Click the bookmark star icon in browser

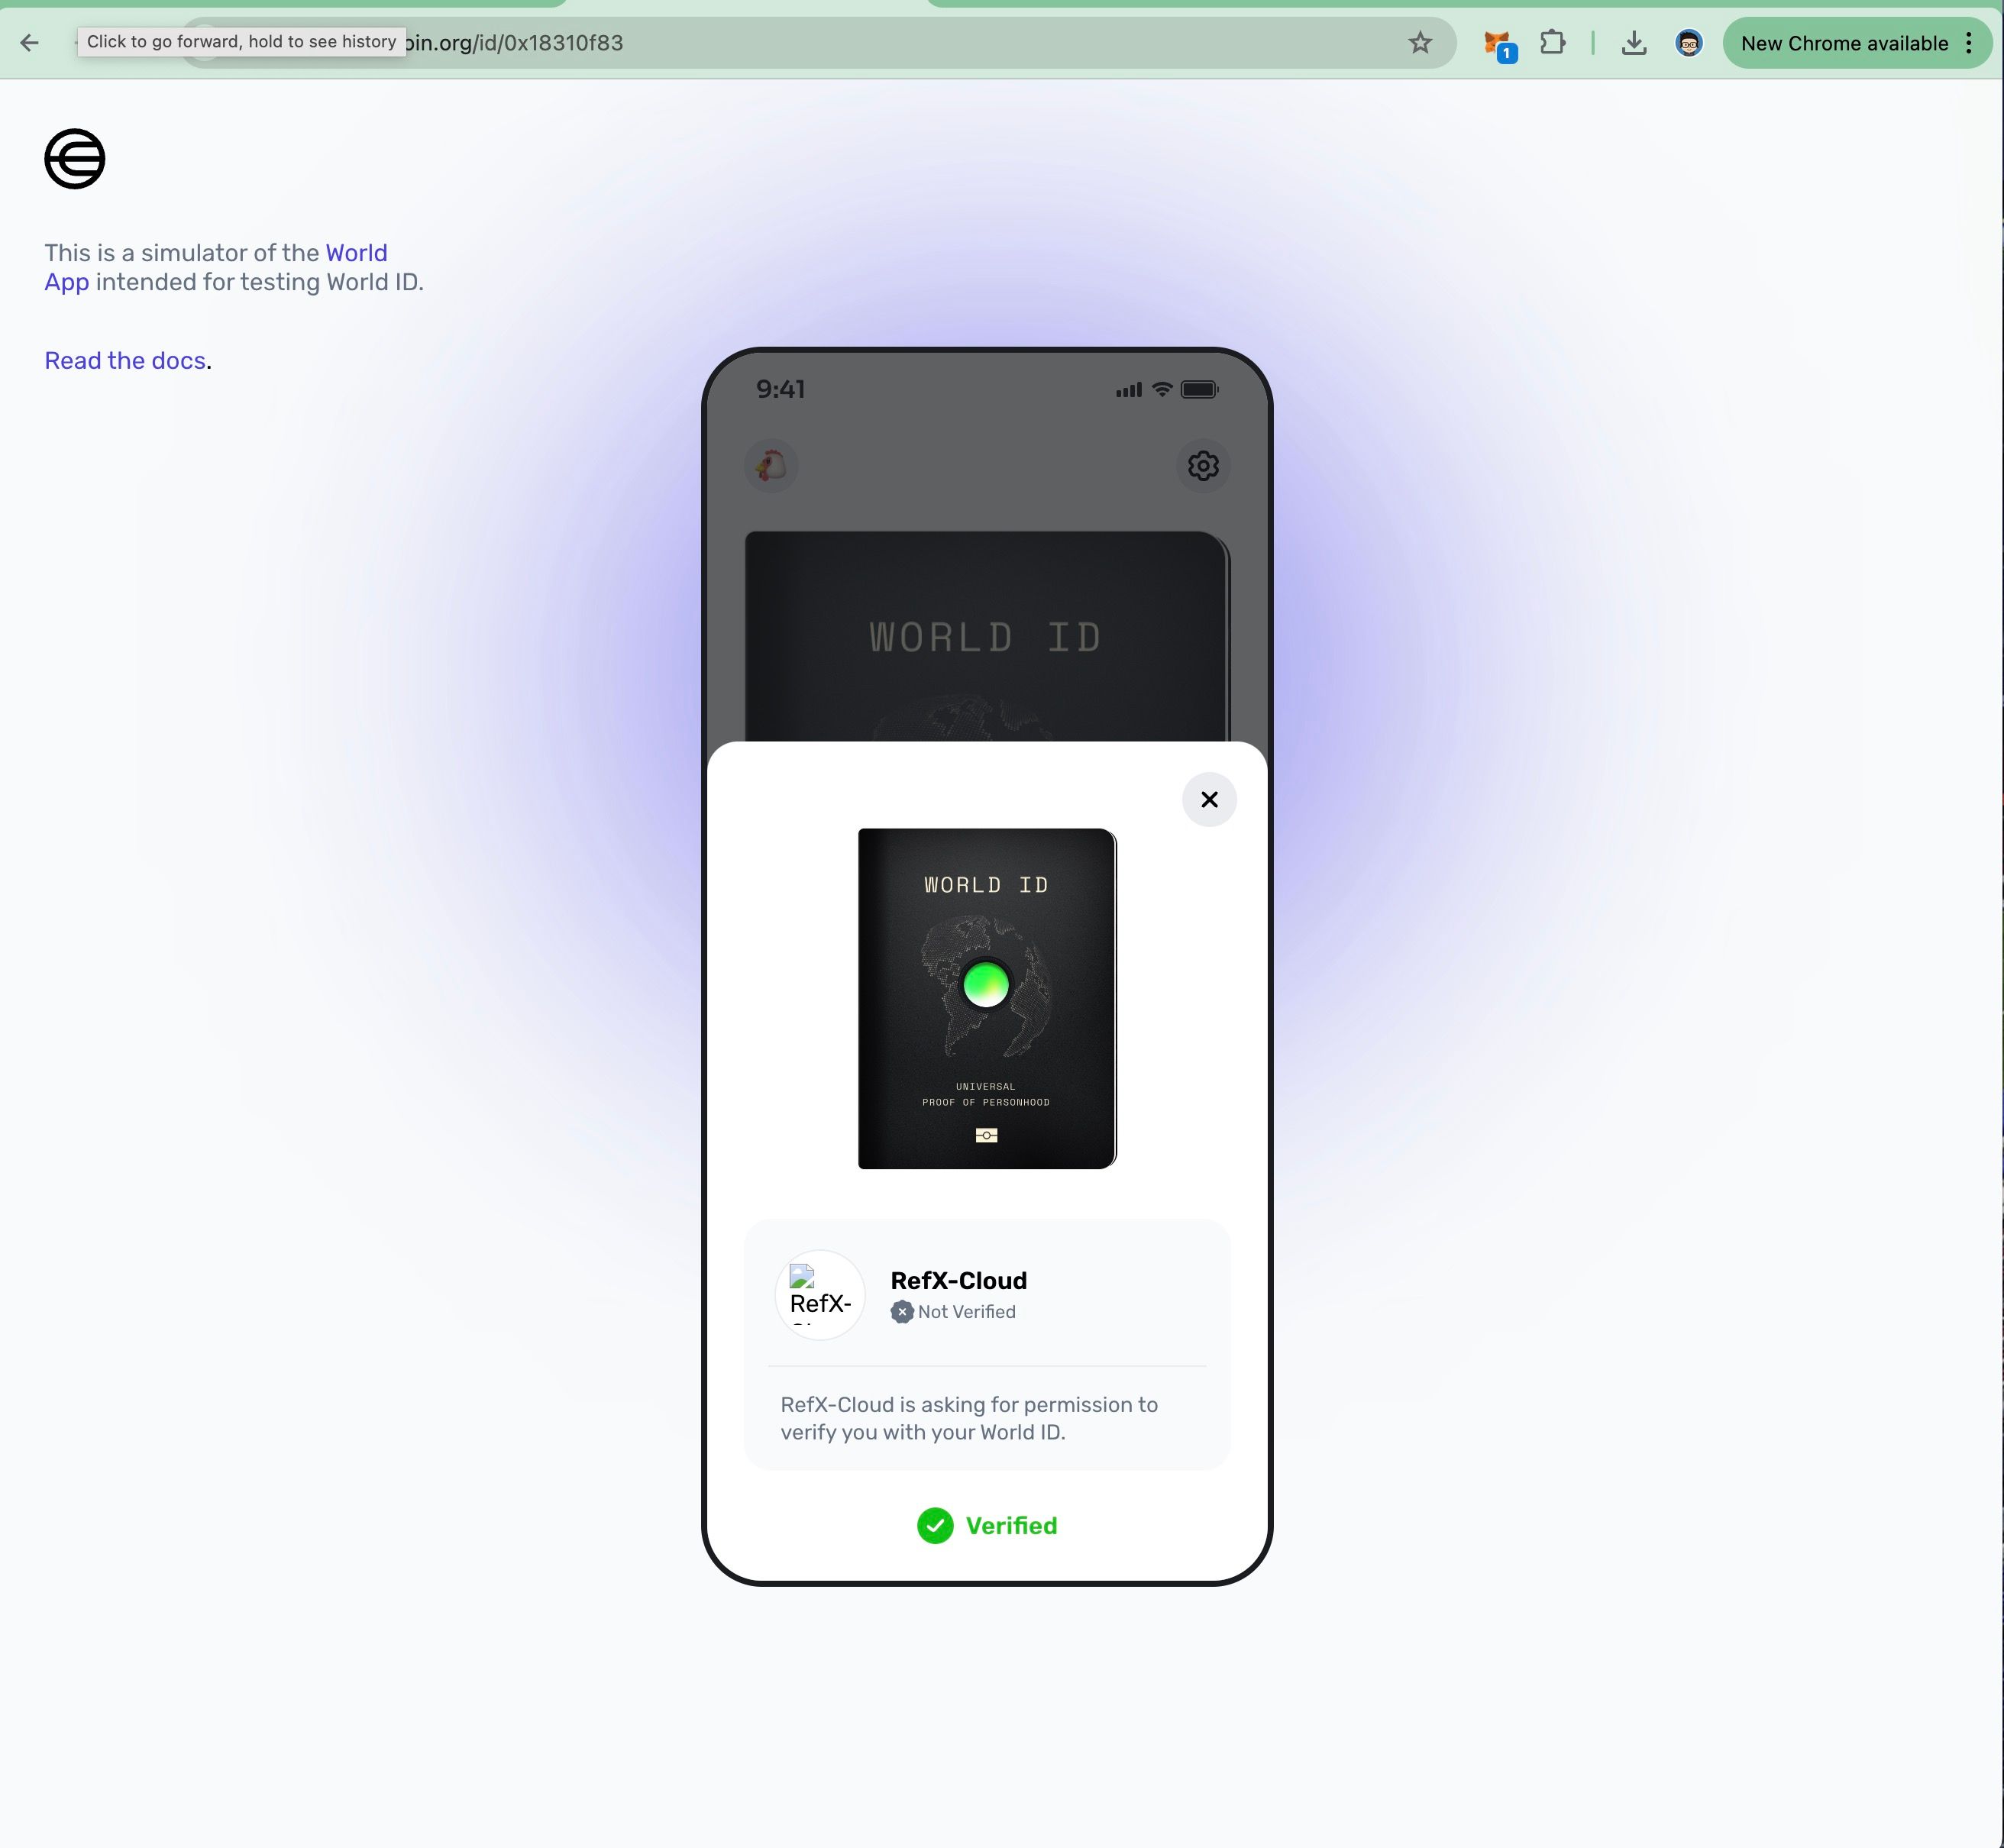pos(1424,42)
